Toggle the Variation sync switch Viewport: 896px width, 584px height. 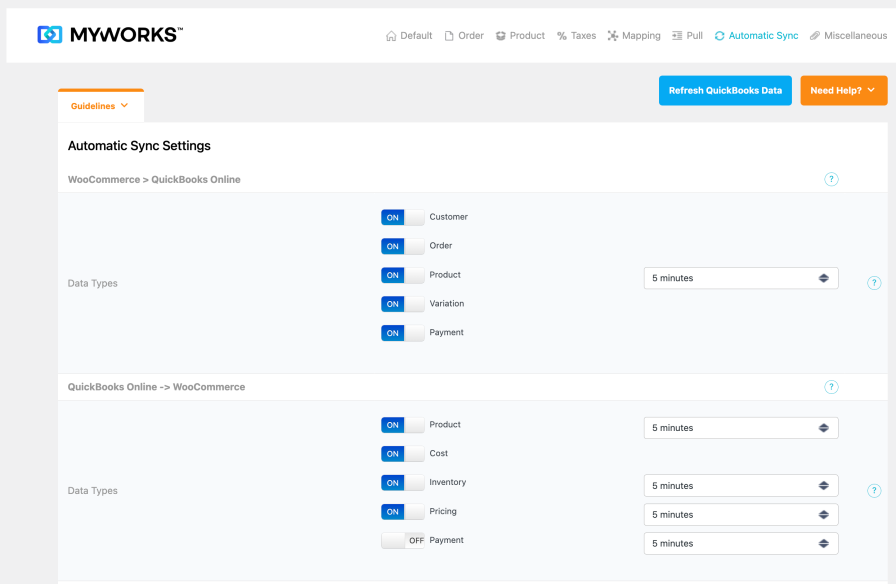402,304
